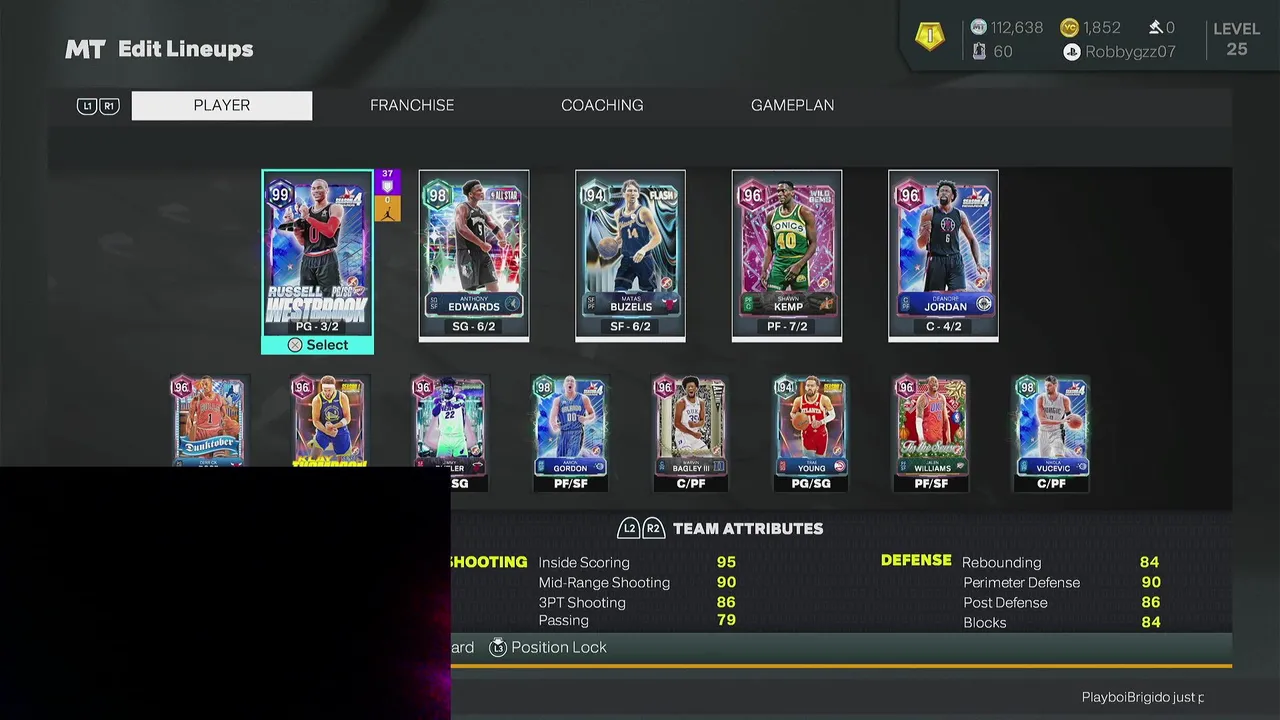1280x720 pixels.
Task: Pick the Trae Young PG/SG bench card
Action: click(811, 433)
